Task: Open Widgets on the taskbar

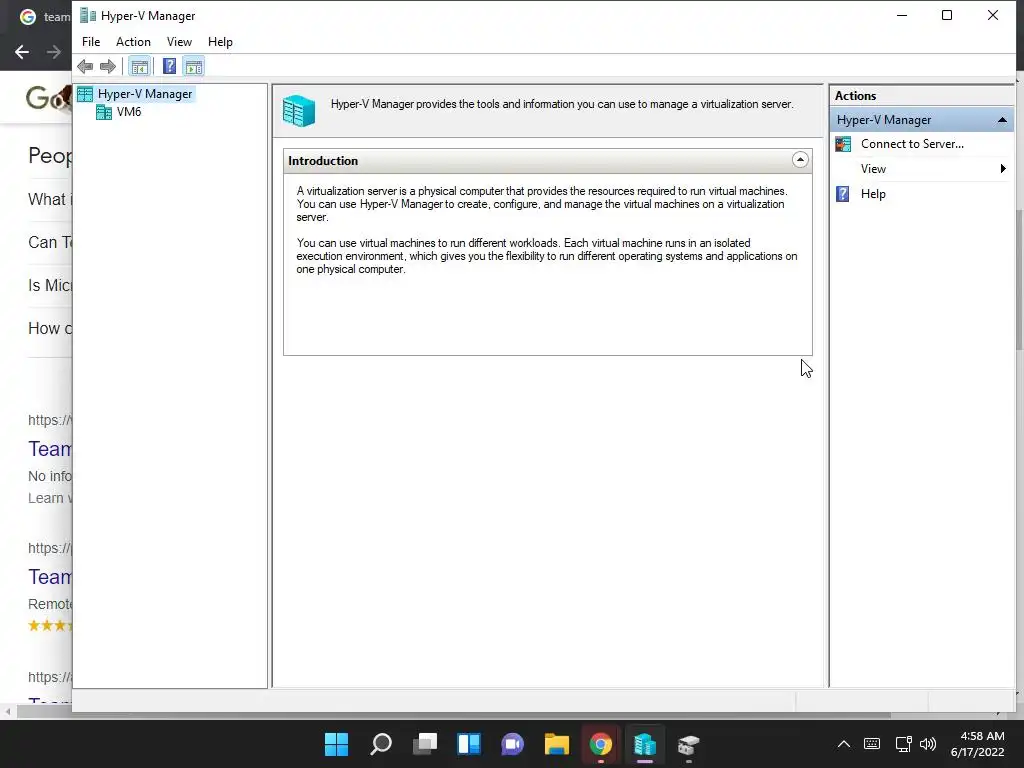Action: (x=469, y=744)
